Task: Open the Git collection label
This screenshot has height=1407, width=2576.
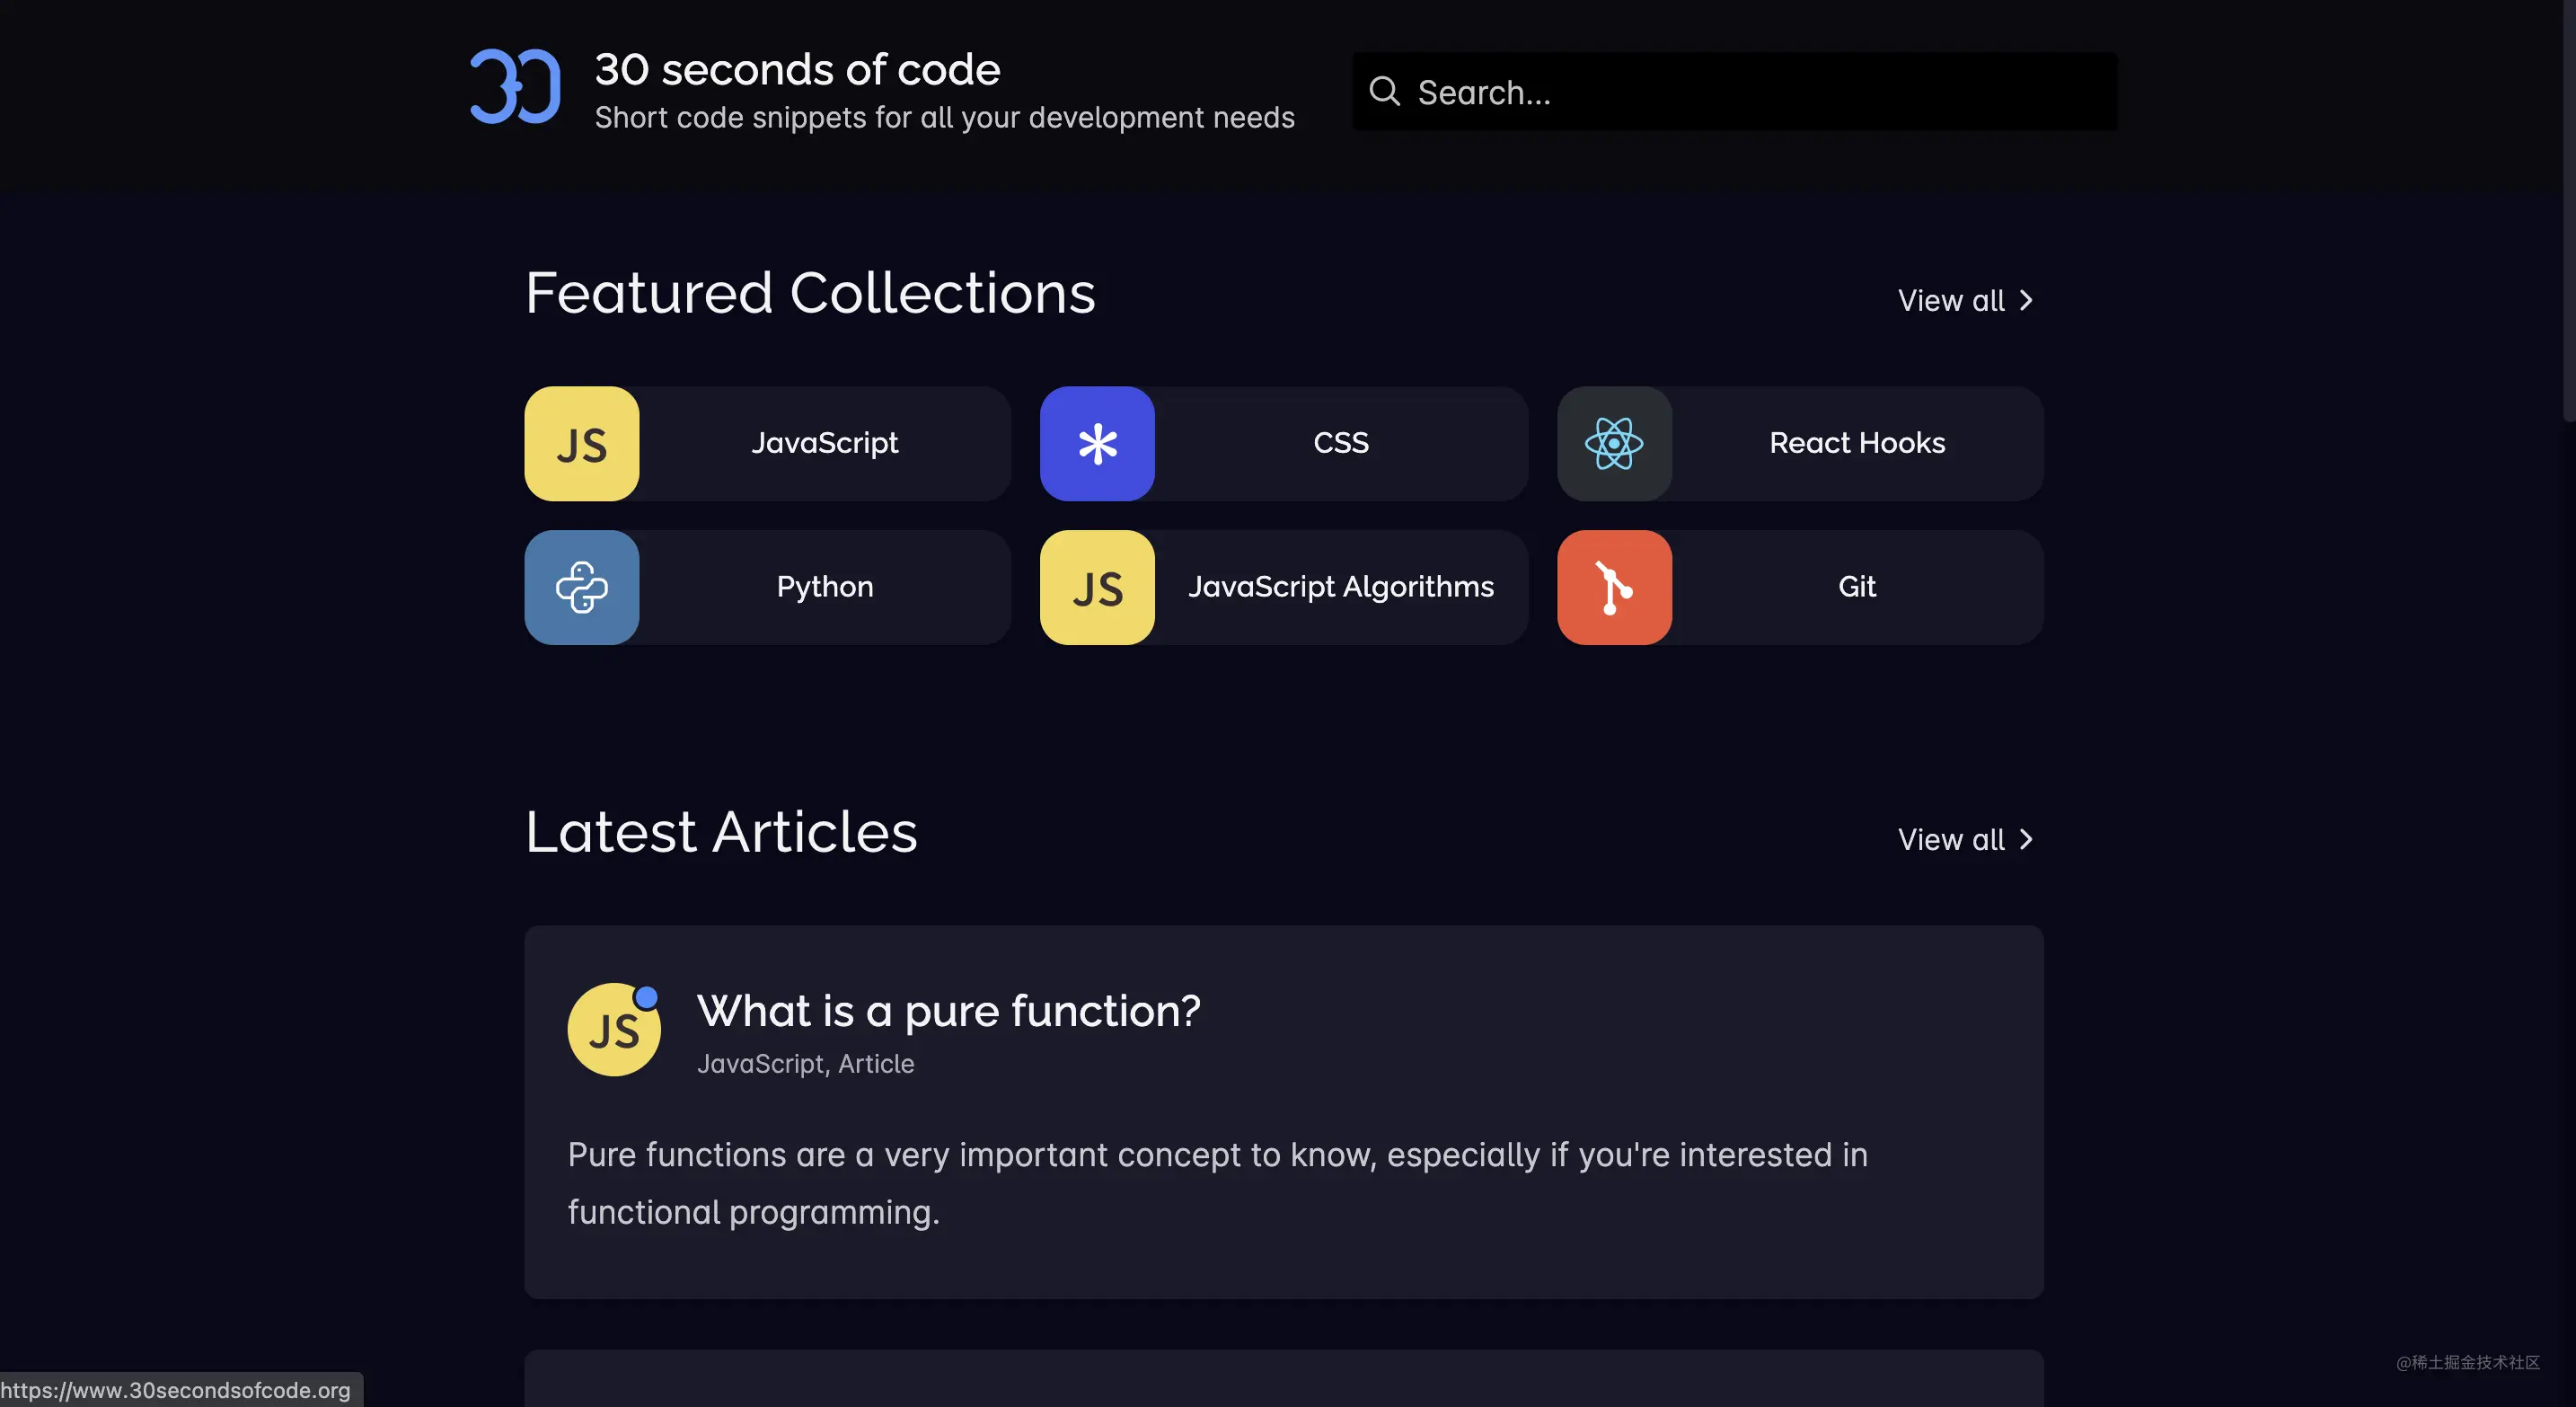Action: pos(1856,587)
